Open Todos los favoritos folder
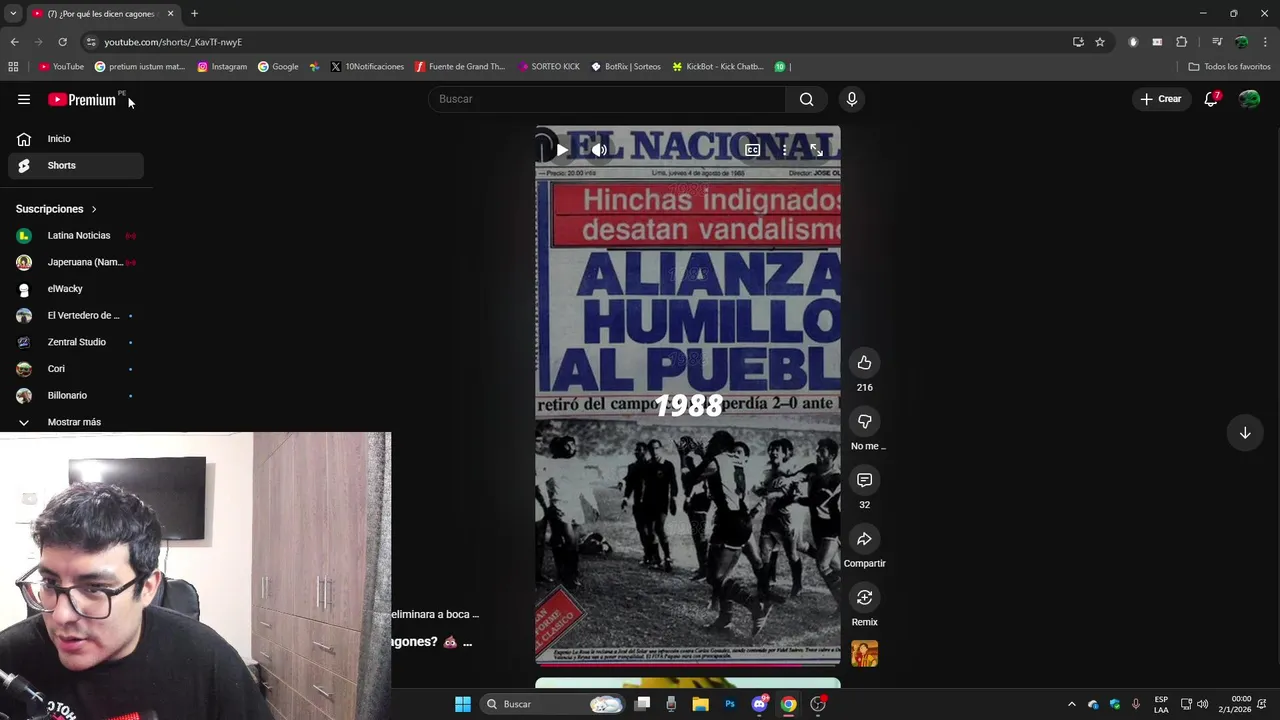The image size is (1280, 720). 1229,67
